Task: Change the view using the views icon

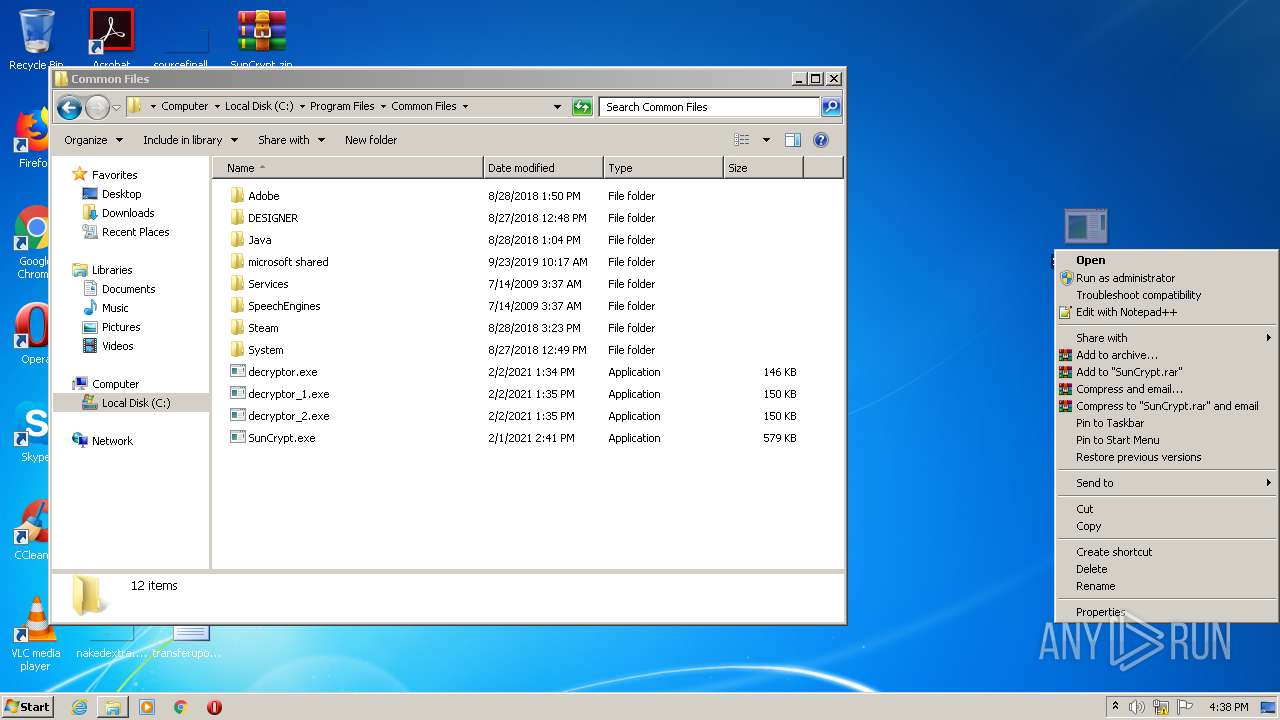Action: coord(741,140)
